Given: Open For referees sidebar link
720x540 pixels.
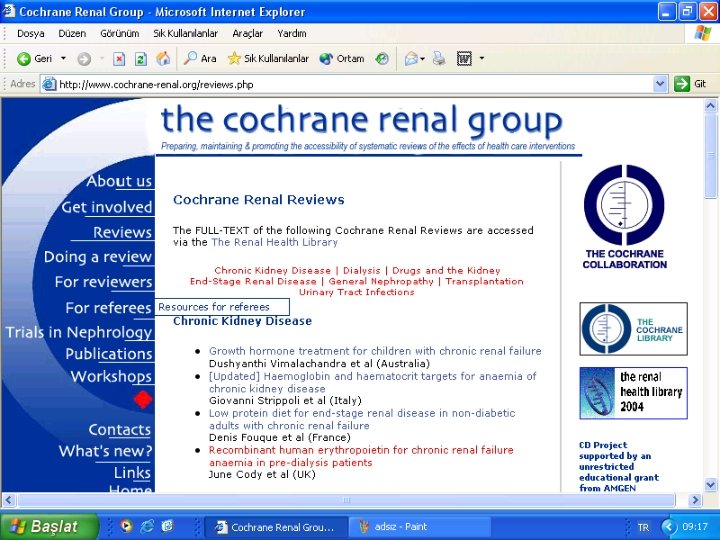Looking at the screenshot, I should (x=108, y=307).
